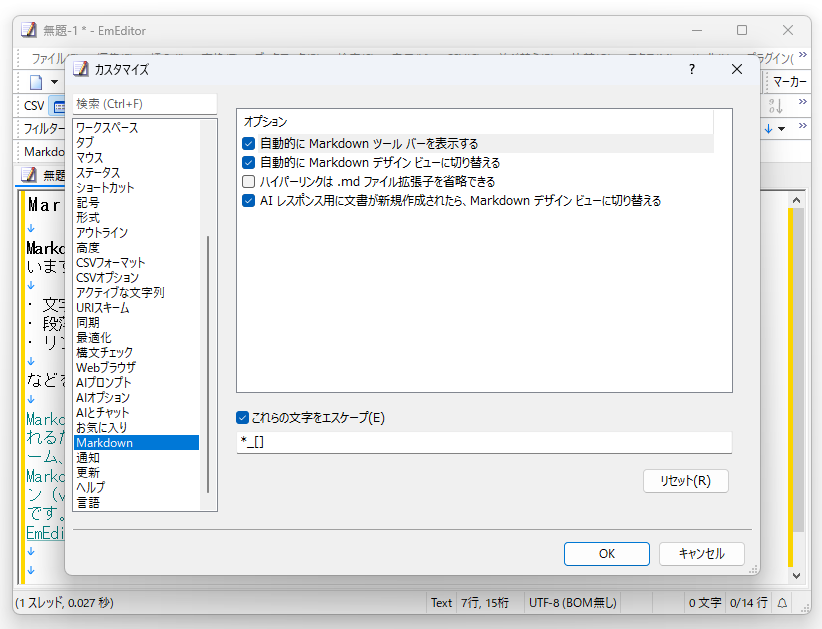Open the マーカー dropdown on the right
Screen dimensions: 822x629
[789, 80]
